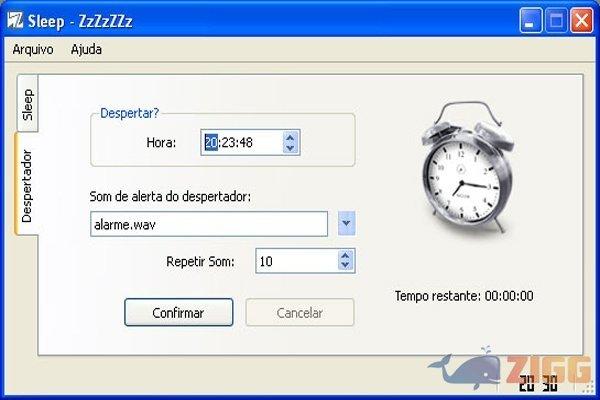Image resolution: width=600 pixels, height=400 pixels.
Task: Click the Repetir Som: label
Action: (200, 262)
